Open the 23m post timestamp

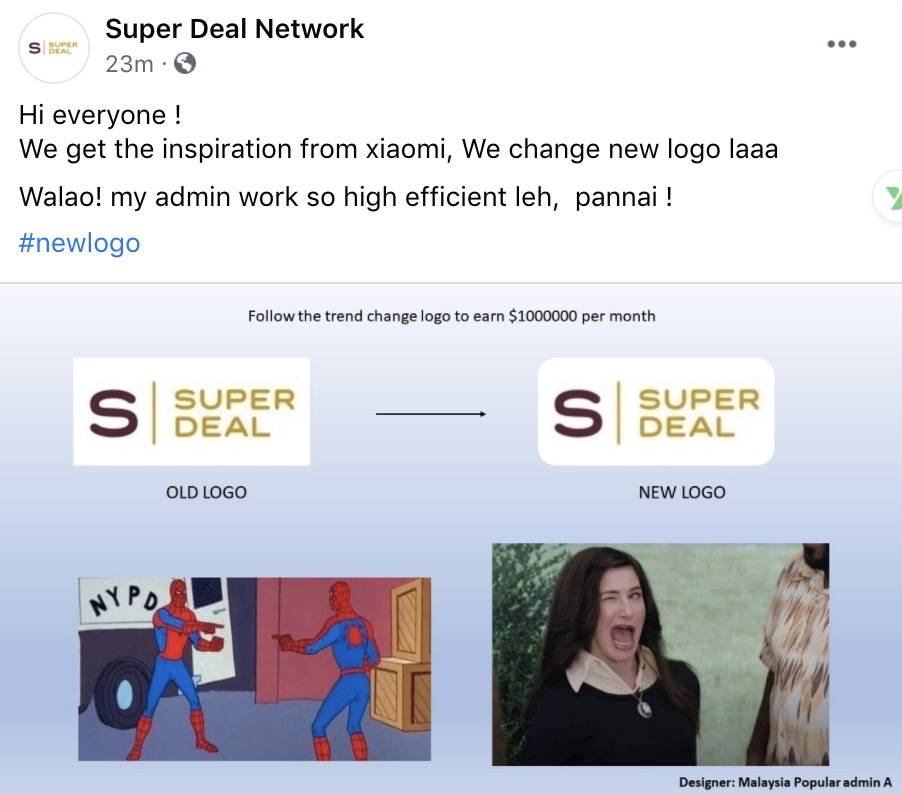point(129,64)
